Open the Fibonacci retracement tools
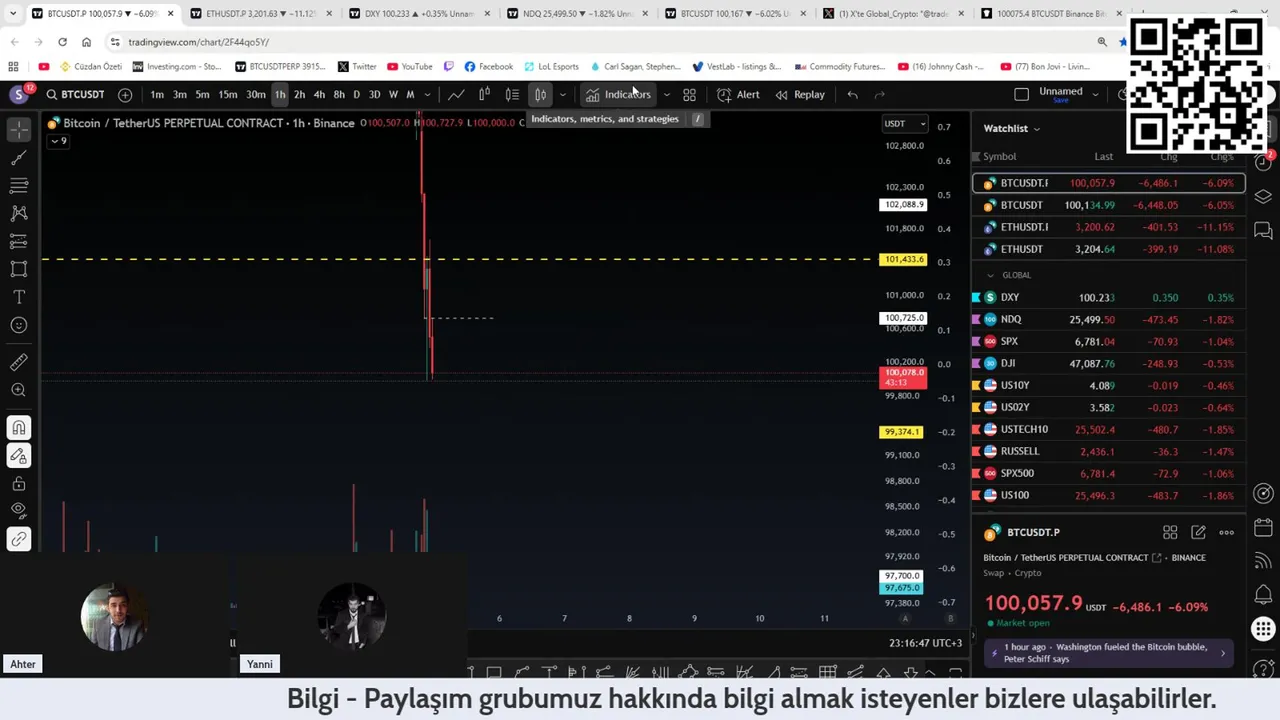This screenshot has width=1280, height=720. tap(18, 186)
